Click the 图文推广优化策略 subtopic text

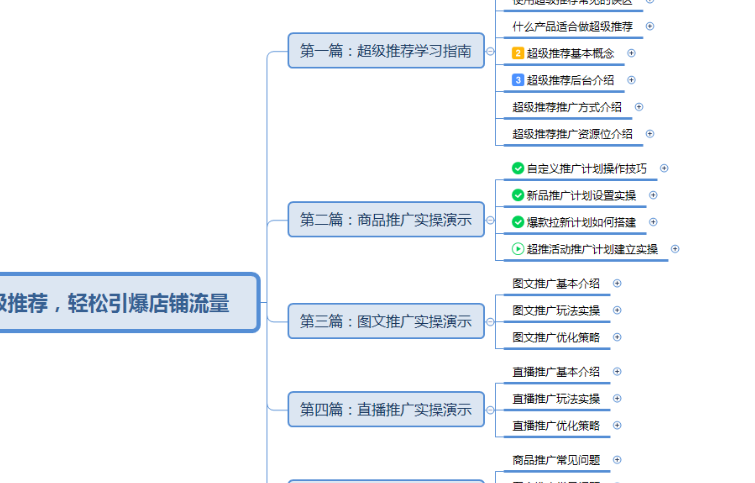click(x=556, y=338)
